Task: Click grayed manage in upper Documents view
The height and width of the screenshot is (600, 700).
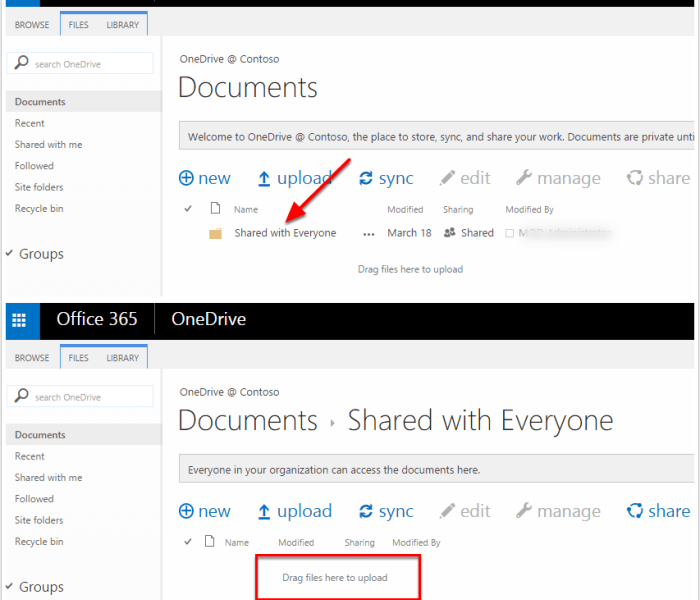Action: click(558, 178)
